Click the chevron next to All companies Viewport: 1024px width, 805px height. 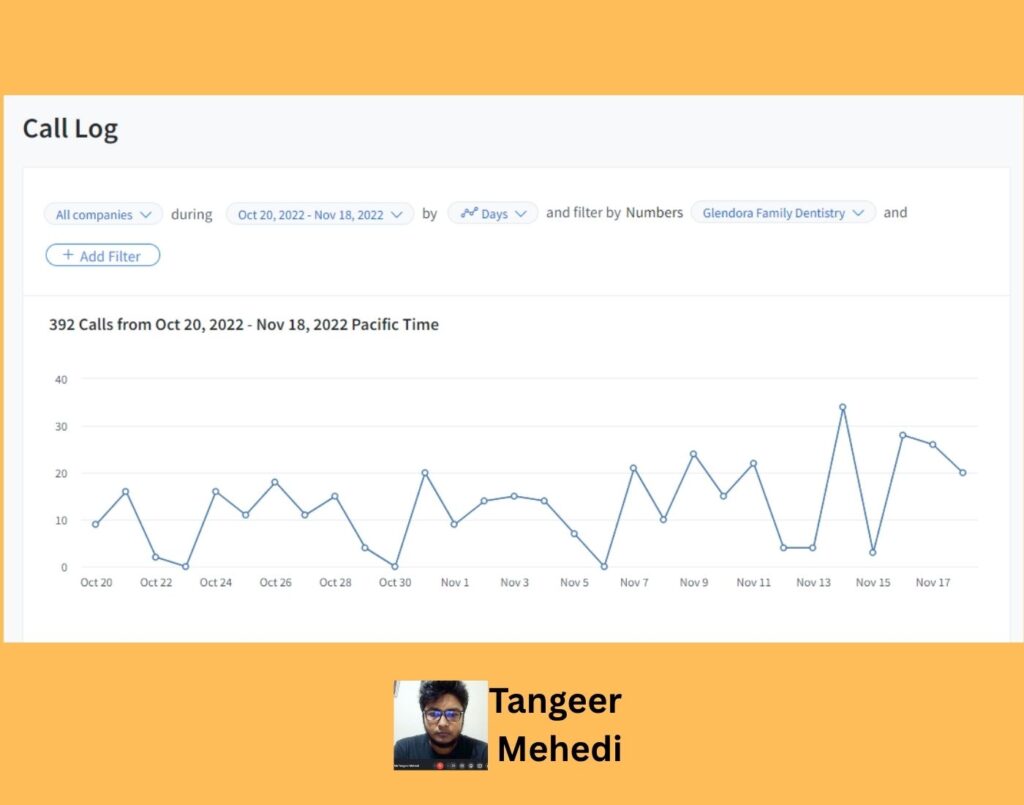146,214
